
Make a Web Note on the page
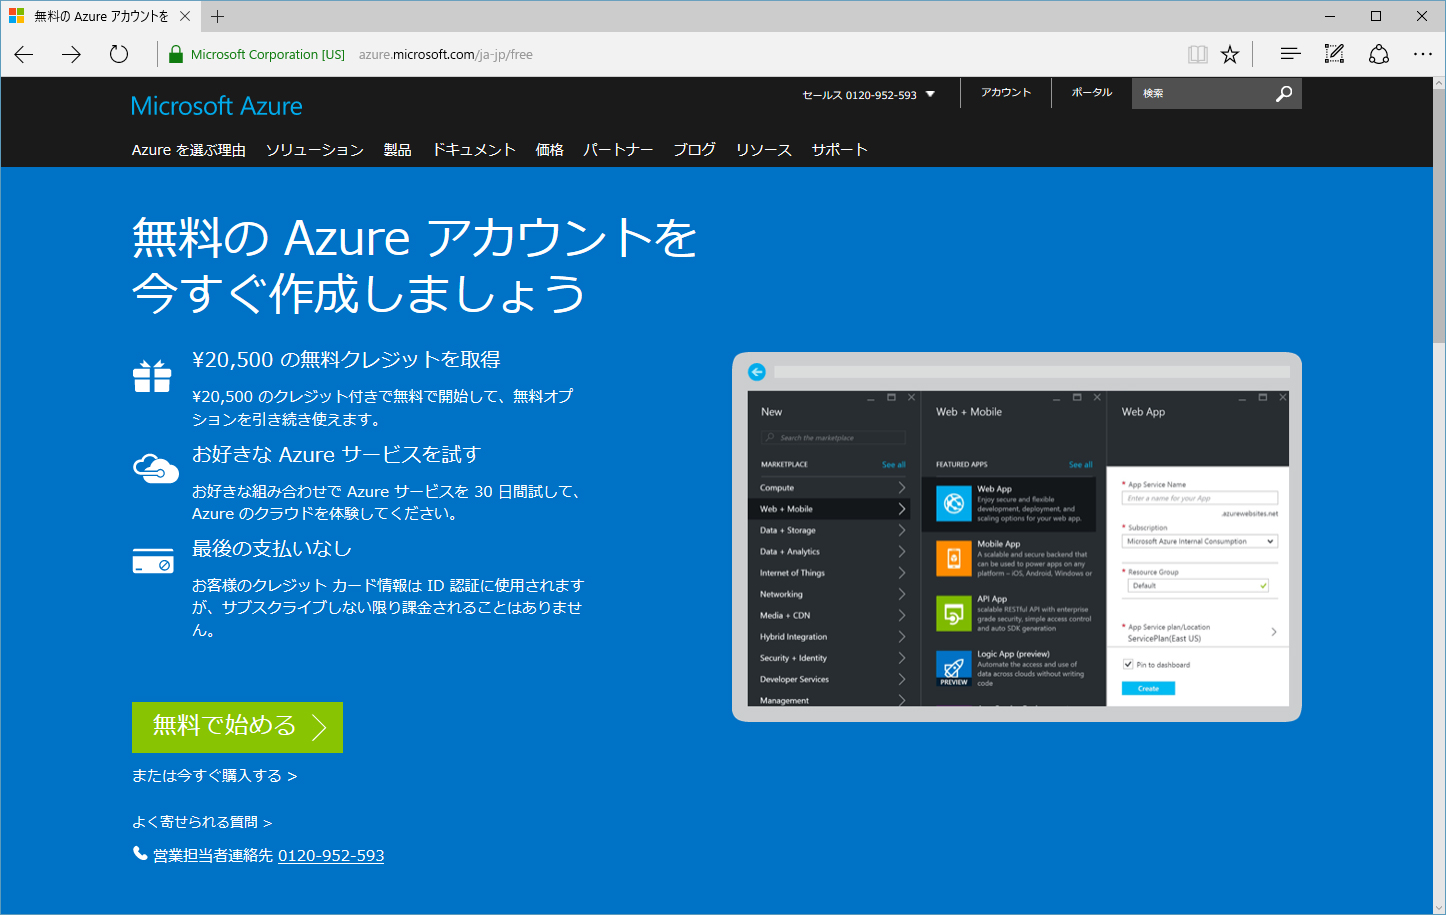1334,54
